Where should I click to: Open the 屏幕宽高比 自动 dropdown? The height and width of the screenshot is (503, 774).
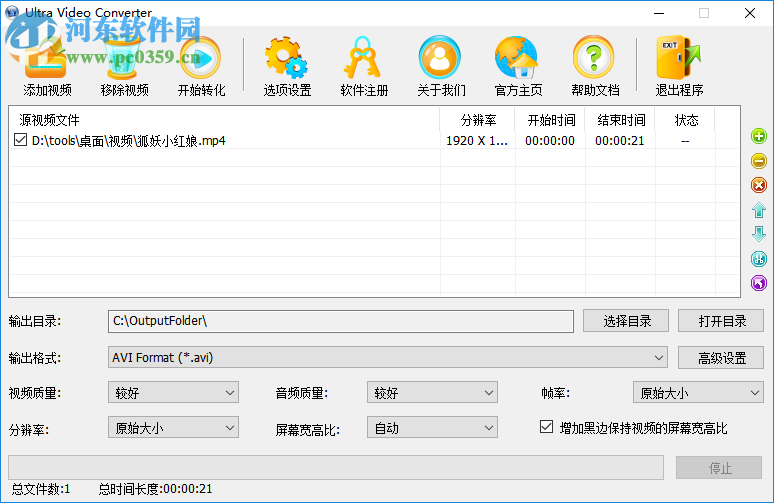[432, 427]
